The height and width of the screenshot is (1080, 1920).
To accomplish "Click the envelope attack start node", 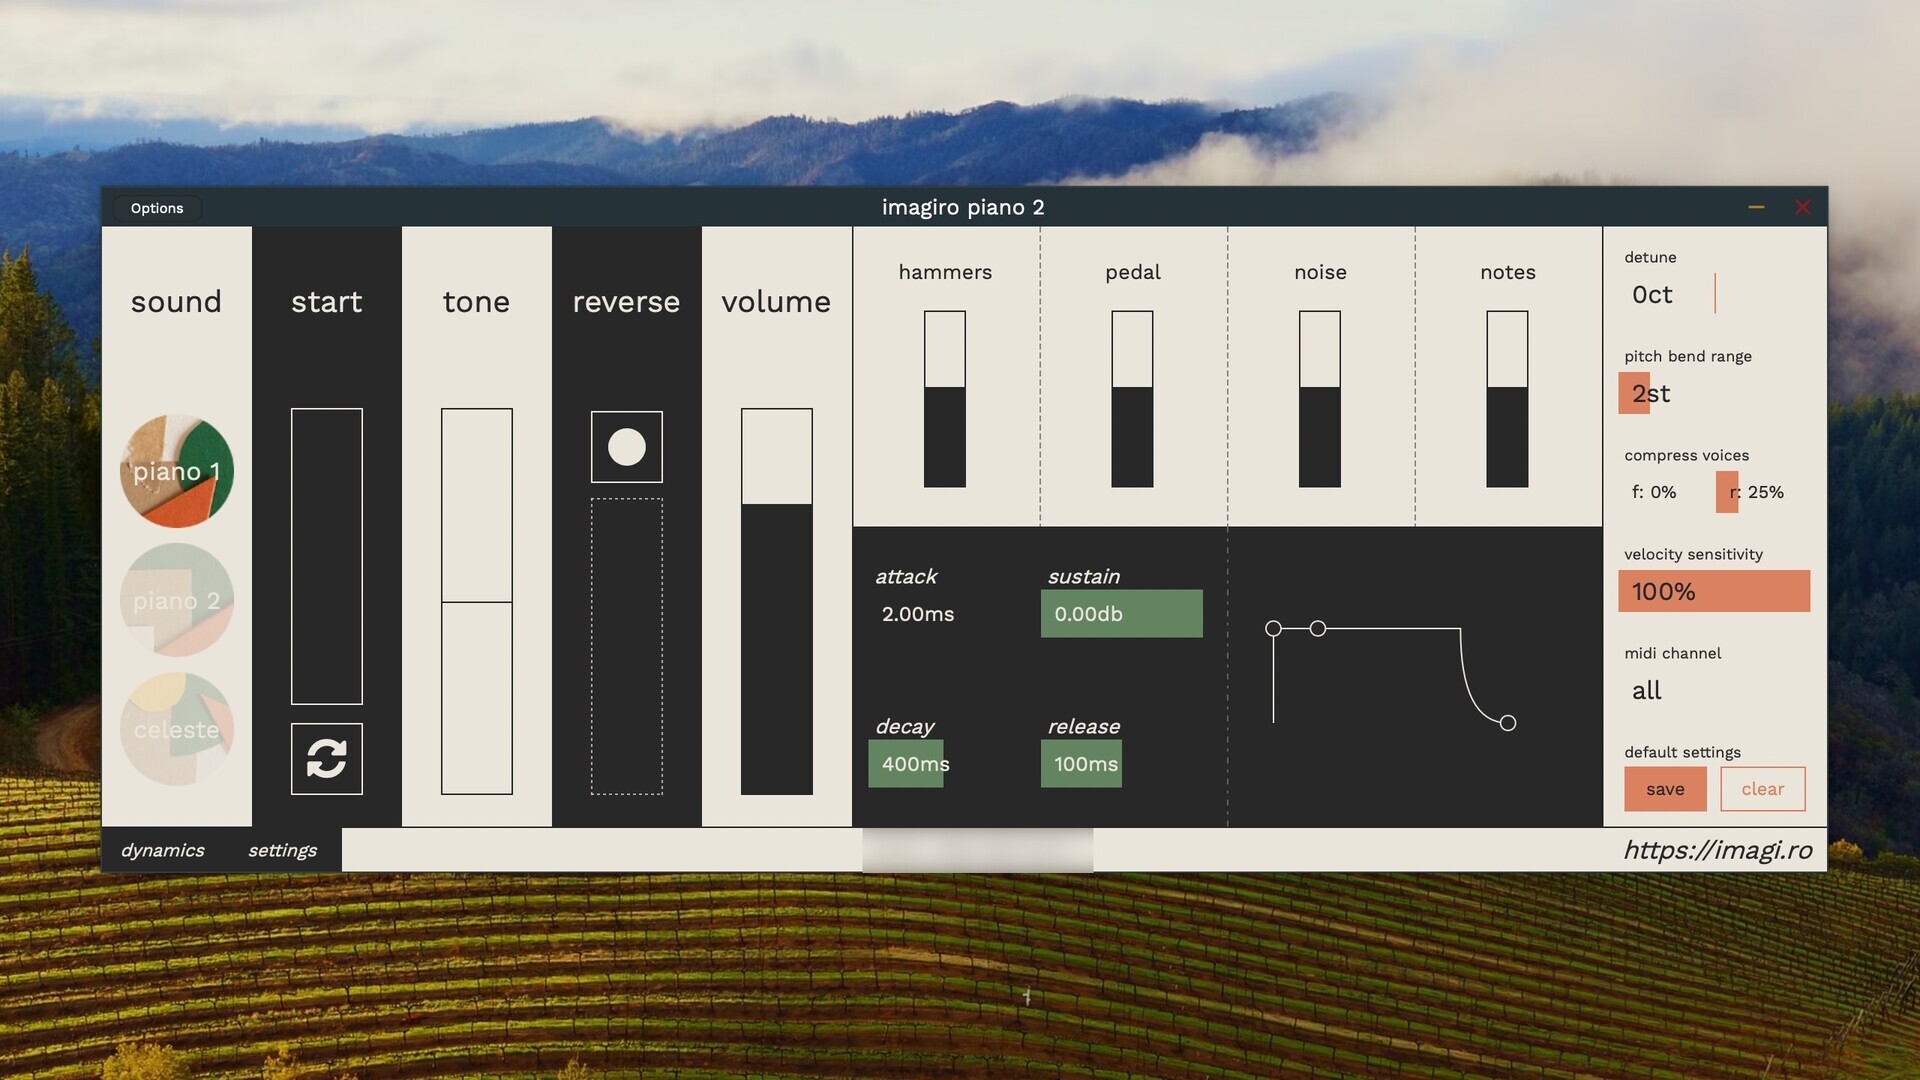I will coord(1273,629).
